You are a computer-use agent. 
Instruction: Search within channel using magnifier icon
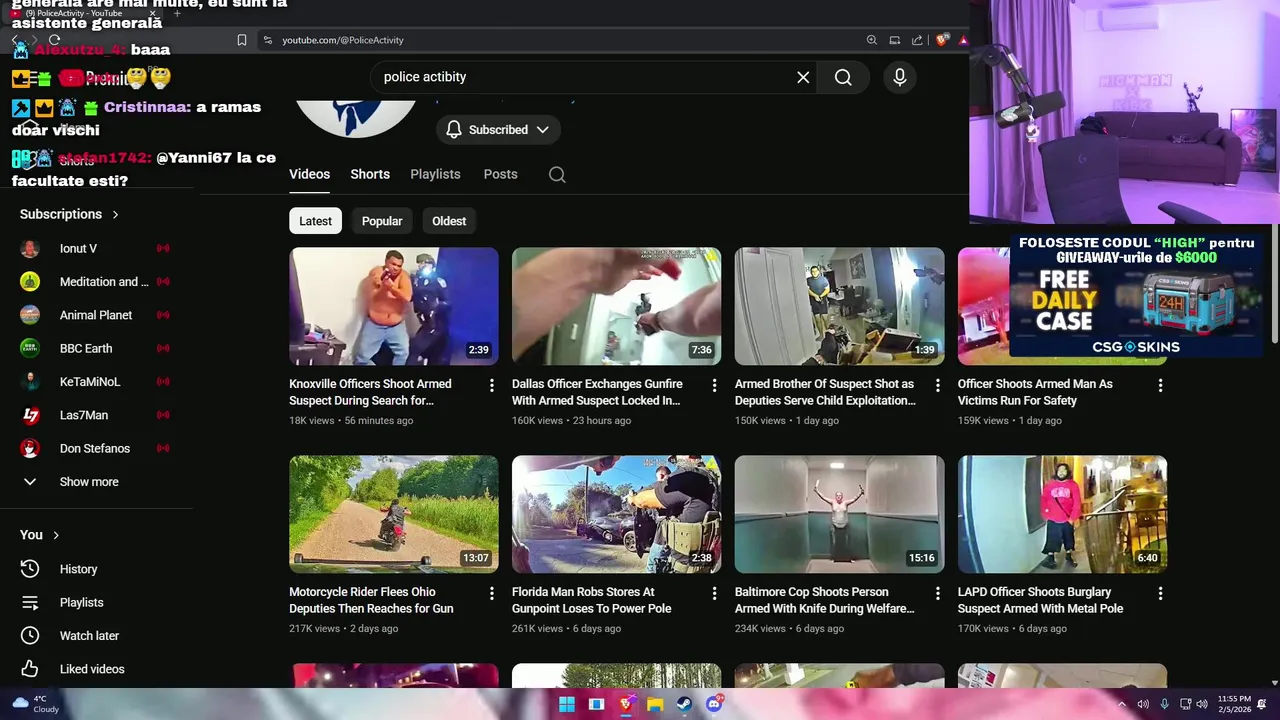pyautogui.click(x=557, y=174)
